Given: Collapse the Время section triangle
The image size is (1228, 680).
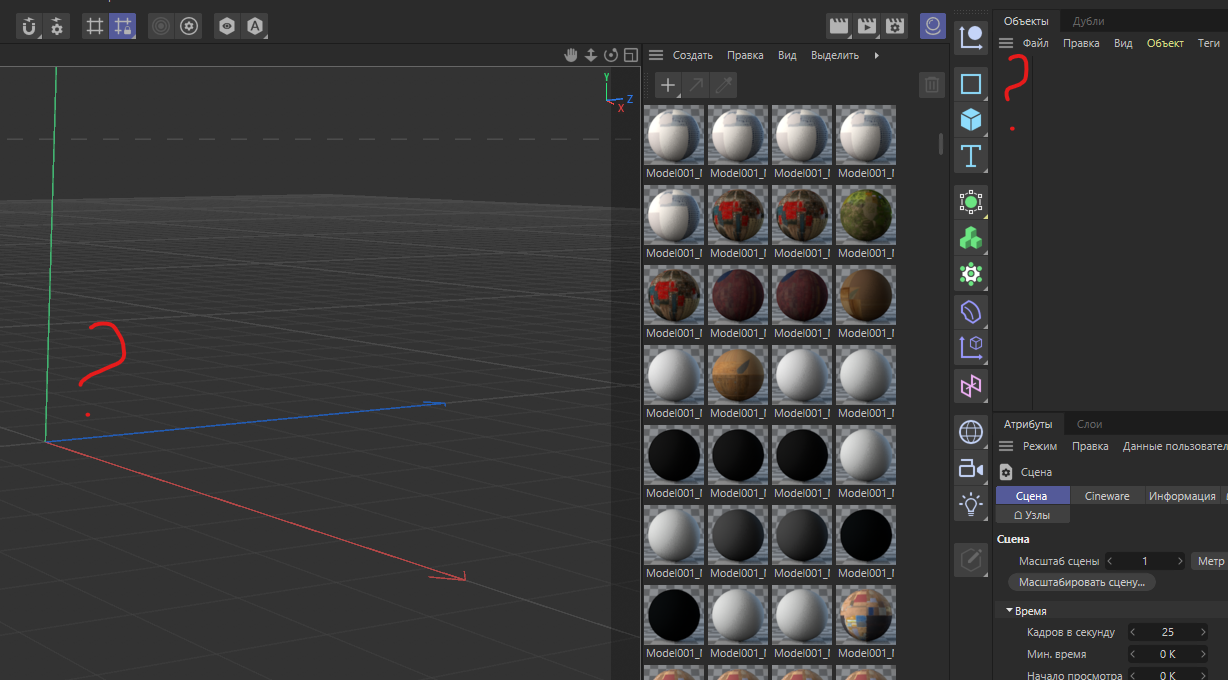Looking at the screenshot, I should tap(1010, 611).
